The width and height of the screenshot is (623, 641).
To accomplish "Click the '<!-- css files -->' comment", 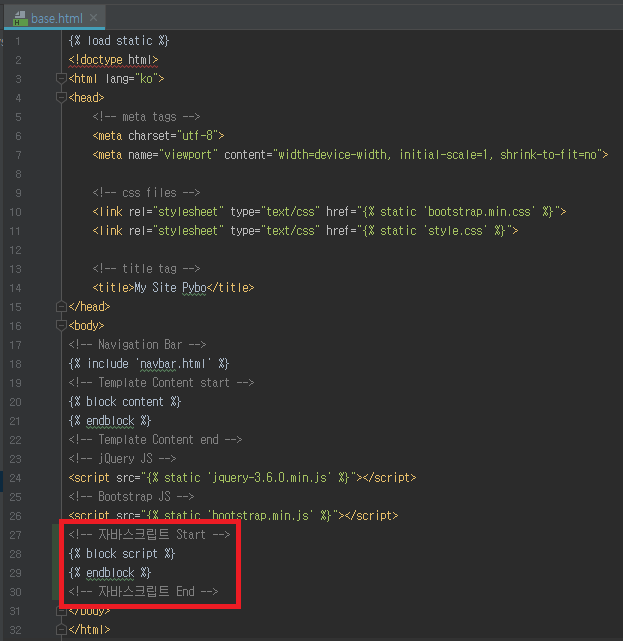I will (x=146, y=193).
